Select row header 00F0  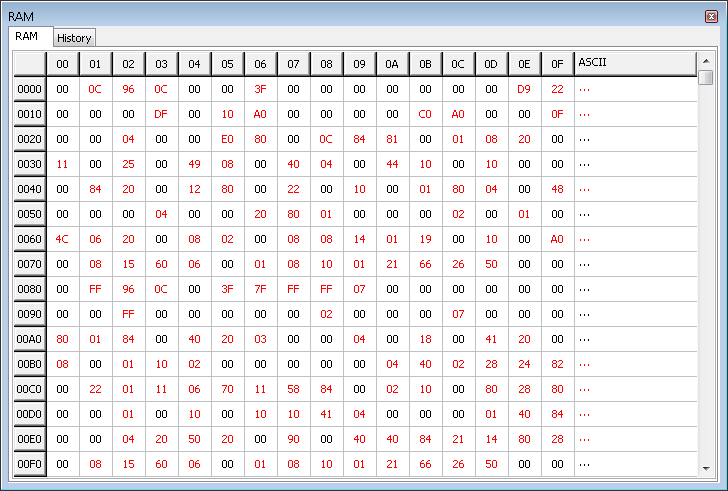(x=30, y=465)
